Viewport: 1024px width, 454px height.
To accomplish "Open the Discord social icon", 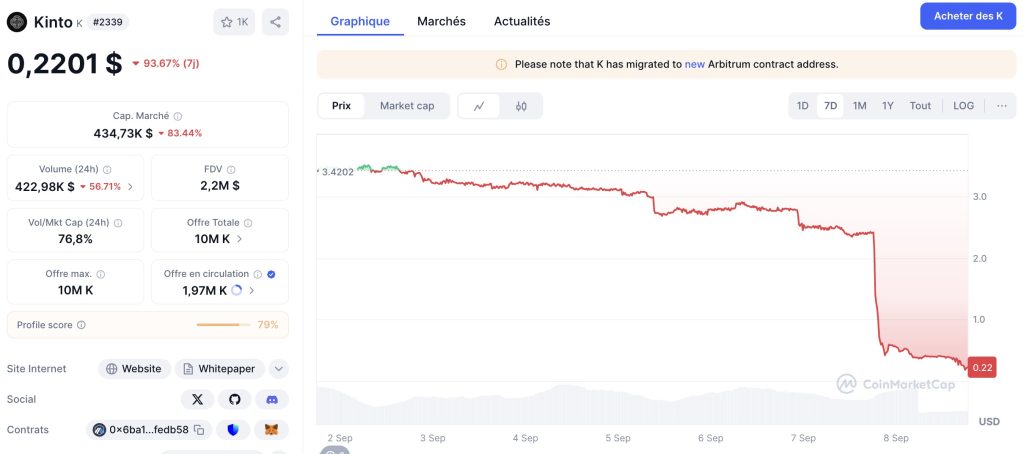I will (x=271, y=399).
